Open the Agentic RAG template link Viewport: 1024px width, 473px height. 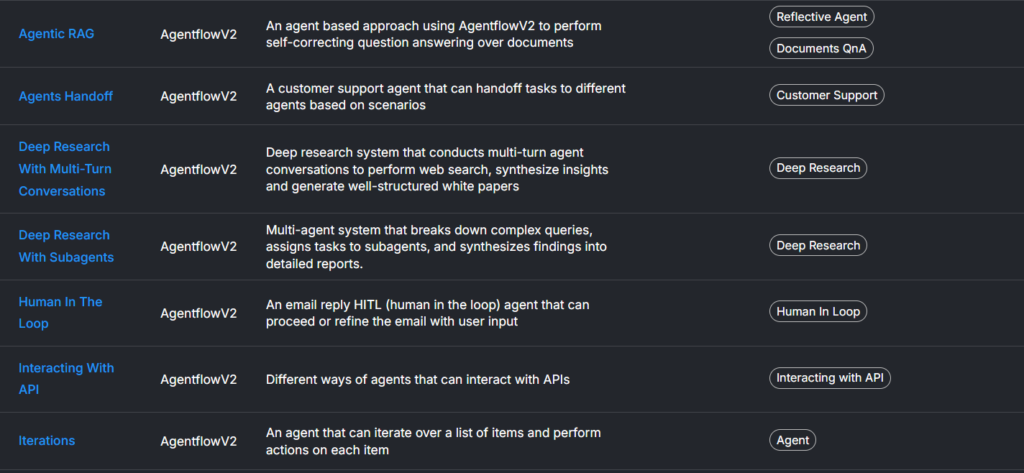click(x=56, y=34)
